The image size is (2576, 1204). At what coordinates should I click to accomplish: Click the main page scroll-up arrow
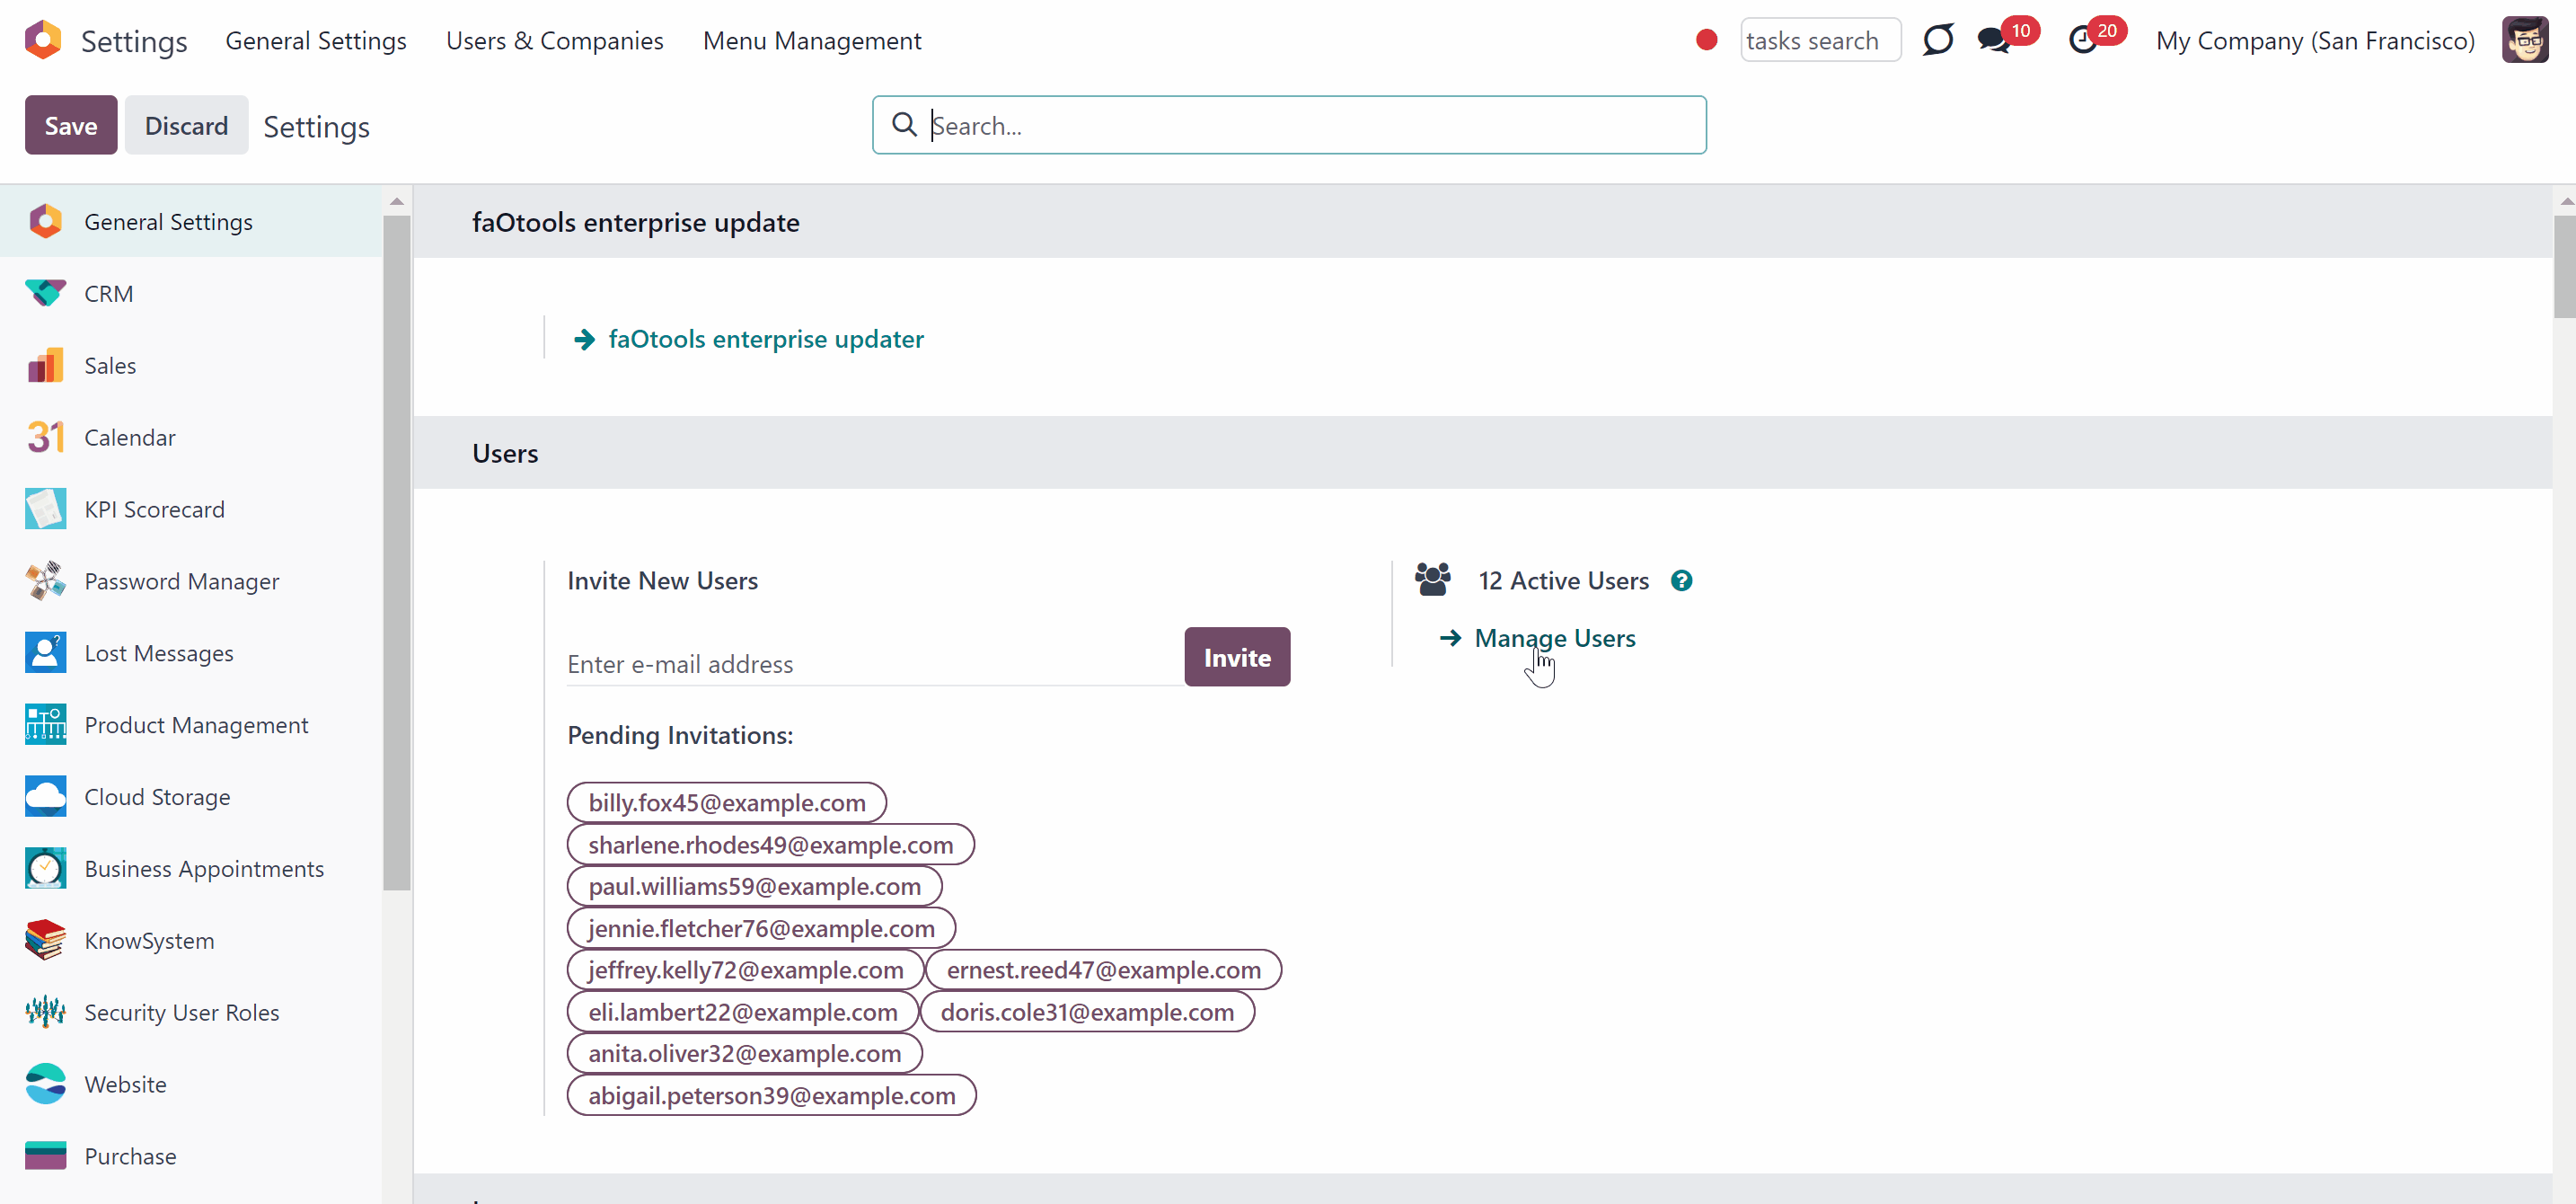click(x=2565, y=201)
